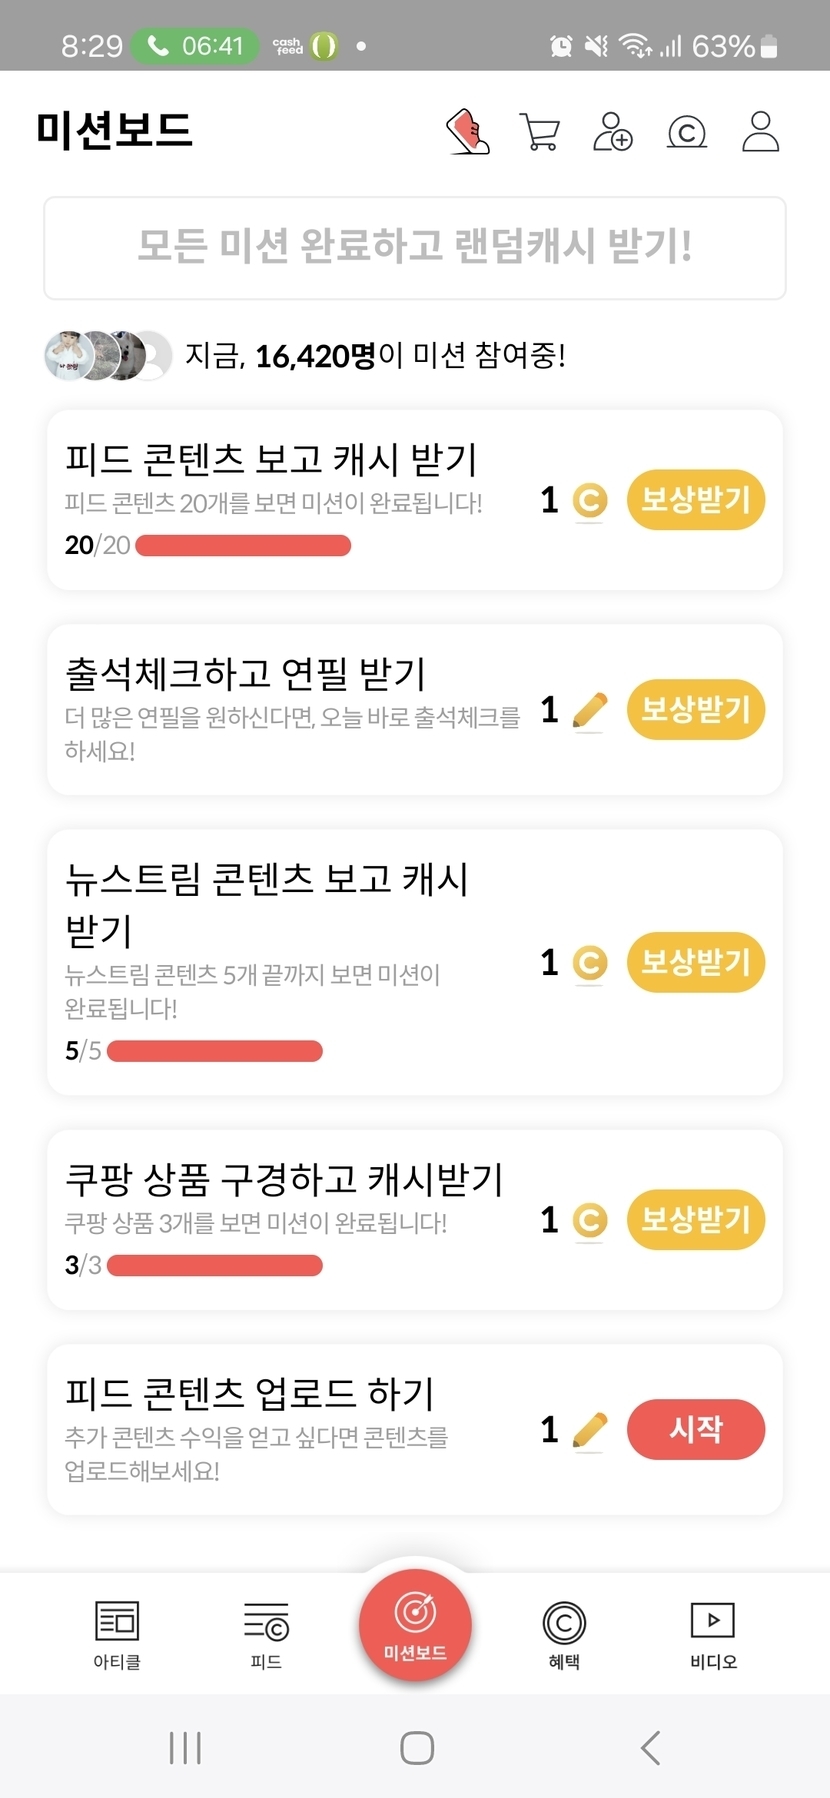Tap the red sneaker icon in header
This screenshot has width=830, height=1798.
pos(468,131)
